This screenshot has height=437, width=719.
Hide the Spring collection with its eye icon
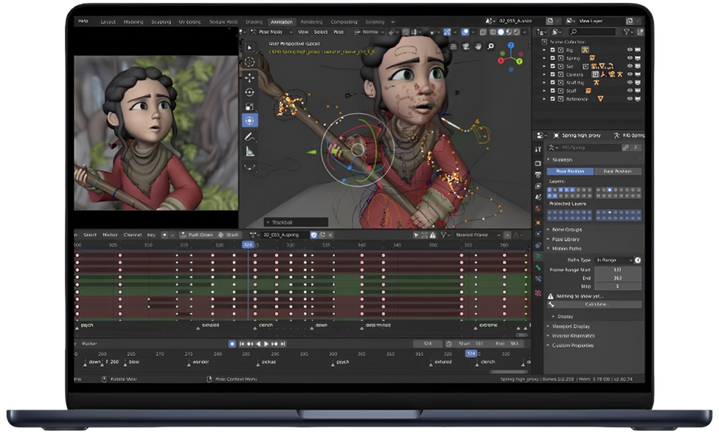pyautogui.click(x=630, y=58)
